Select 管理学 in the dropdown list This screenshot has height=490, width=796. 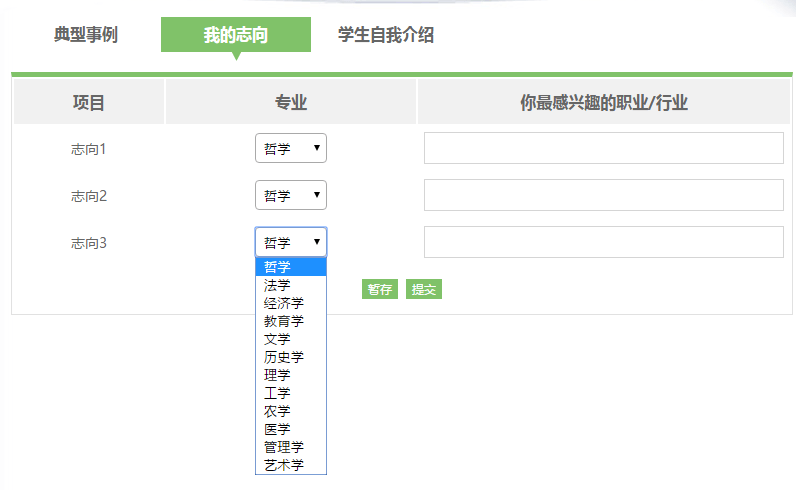point(291,447)
